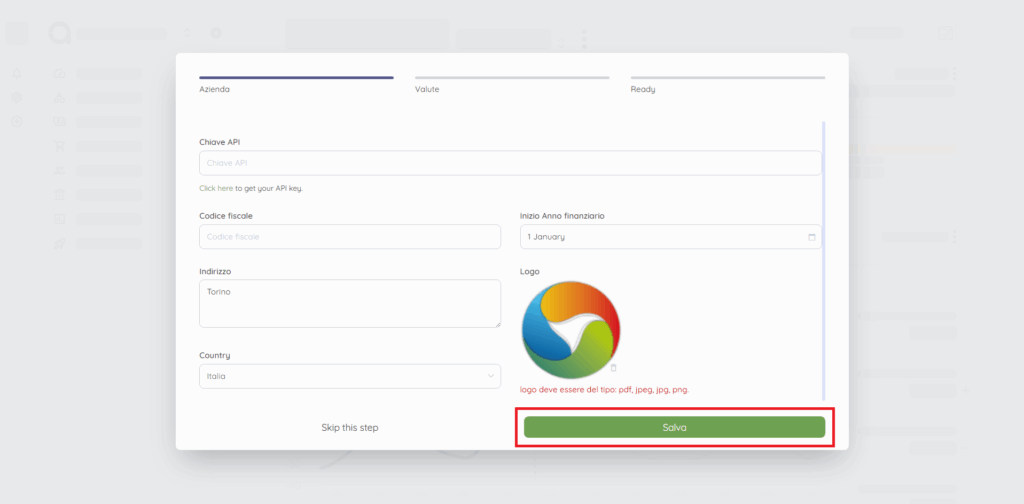Click Skip this step

[349, 427]
